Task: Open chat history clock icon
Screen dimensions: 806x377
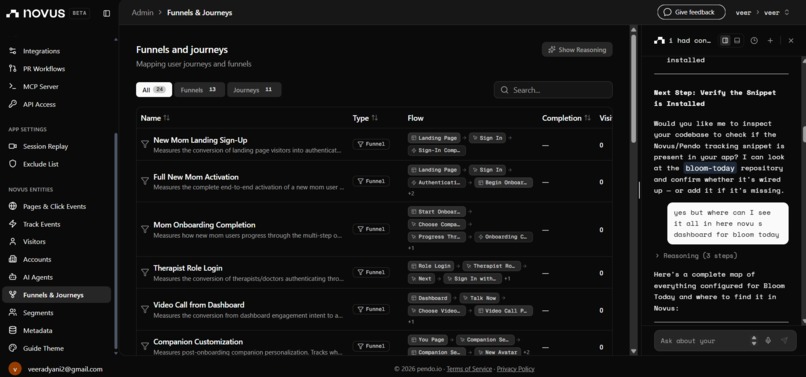Action: 754,41
